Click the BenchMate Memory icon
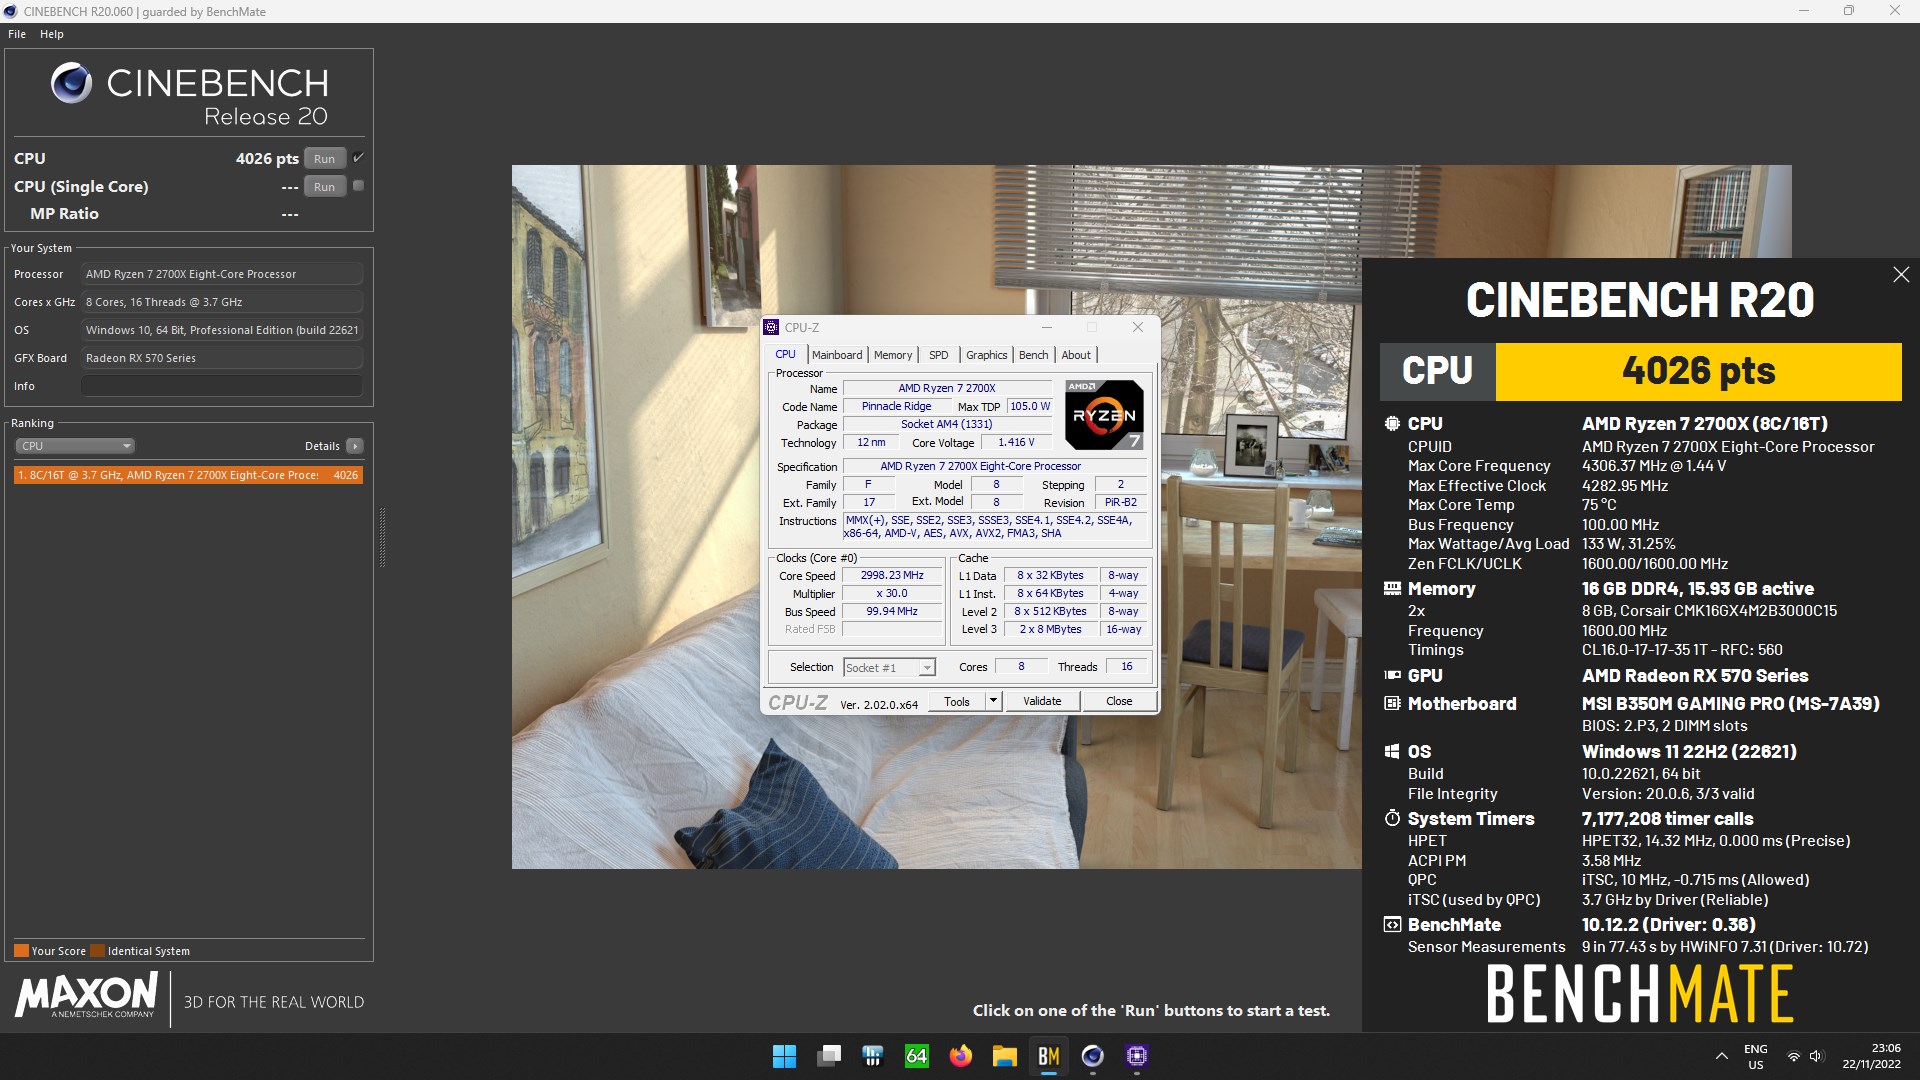The width and height of the screenshot is (1920, 1080). [x=1392, y=588]
